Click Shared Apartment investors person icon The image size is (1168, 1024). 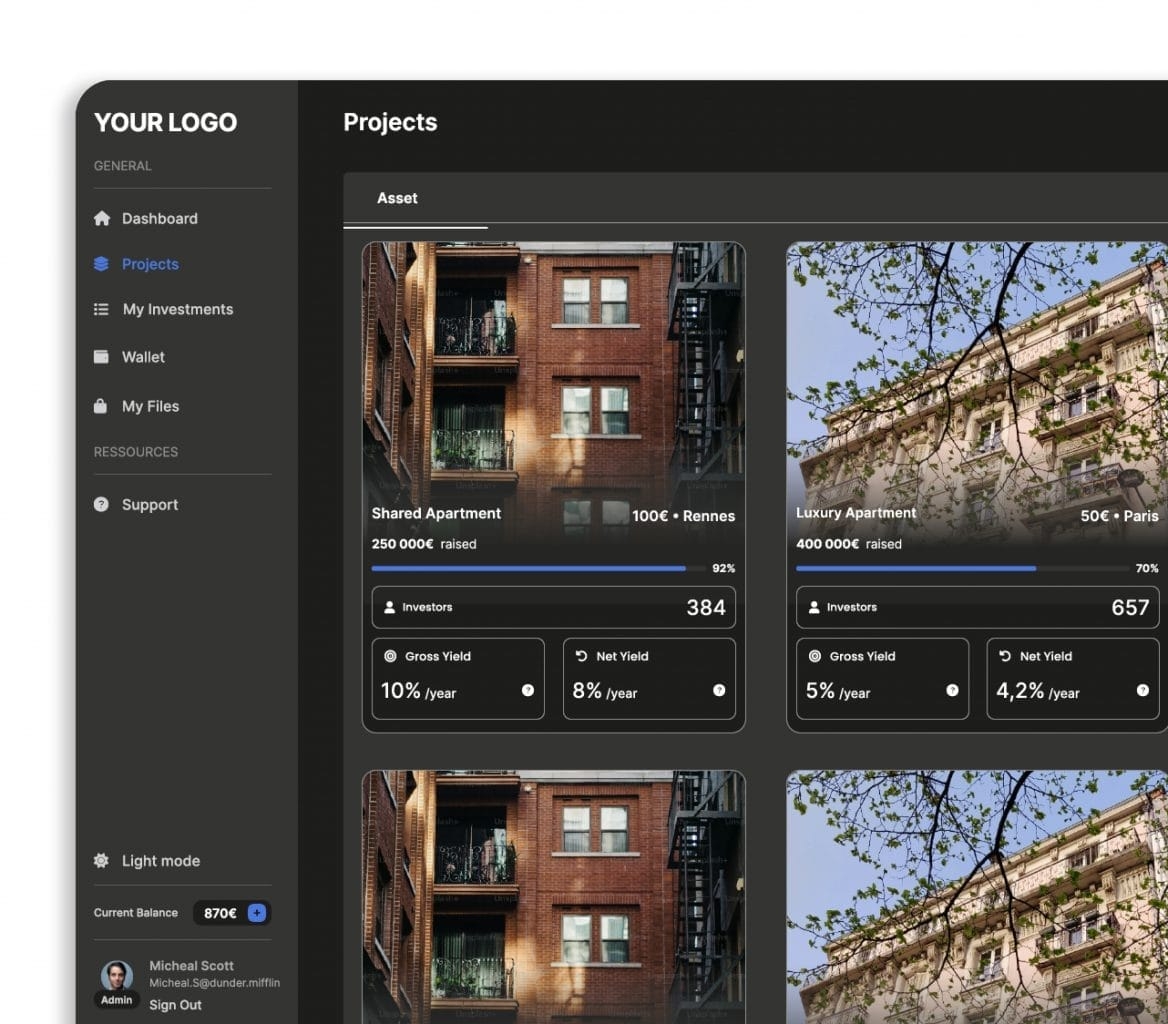389,607
